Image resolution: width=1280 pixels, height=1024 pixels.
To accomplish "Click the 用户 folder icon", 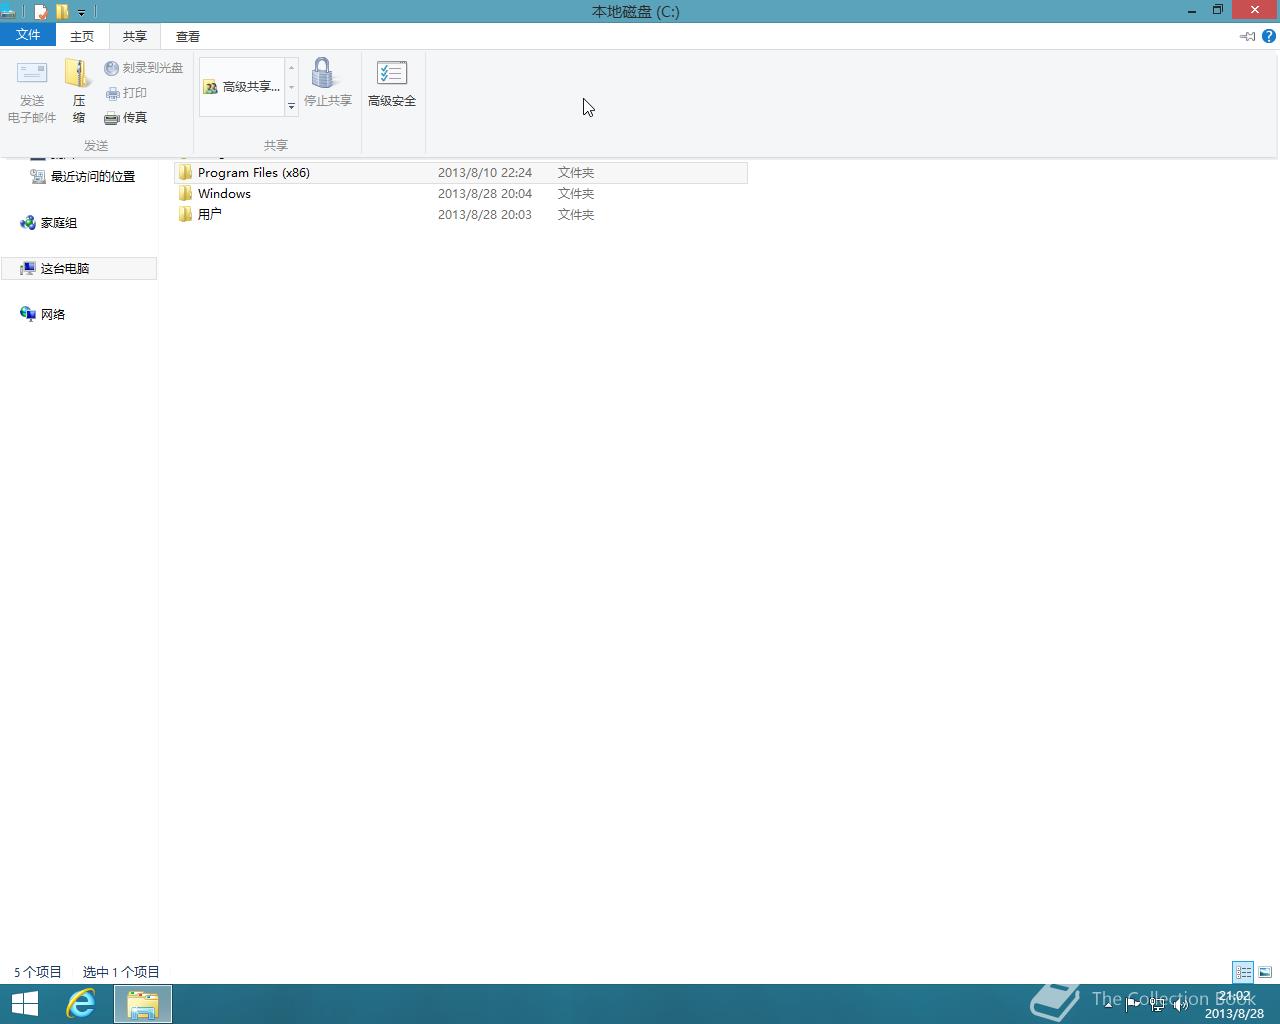I will pyautogui.click(x=185, y=214).
